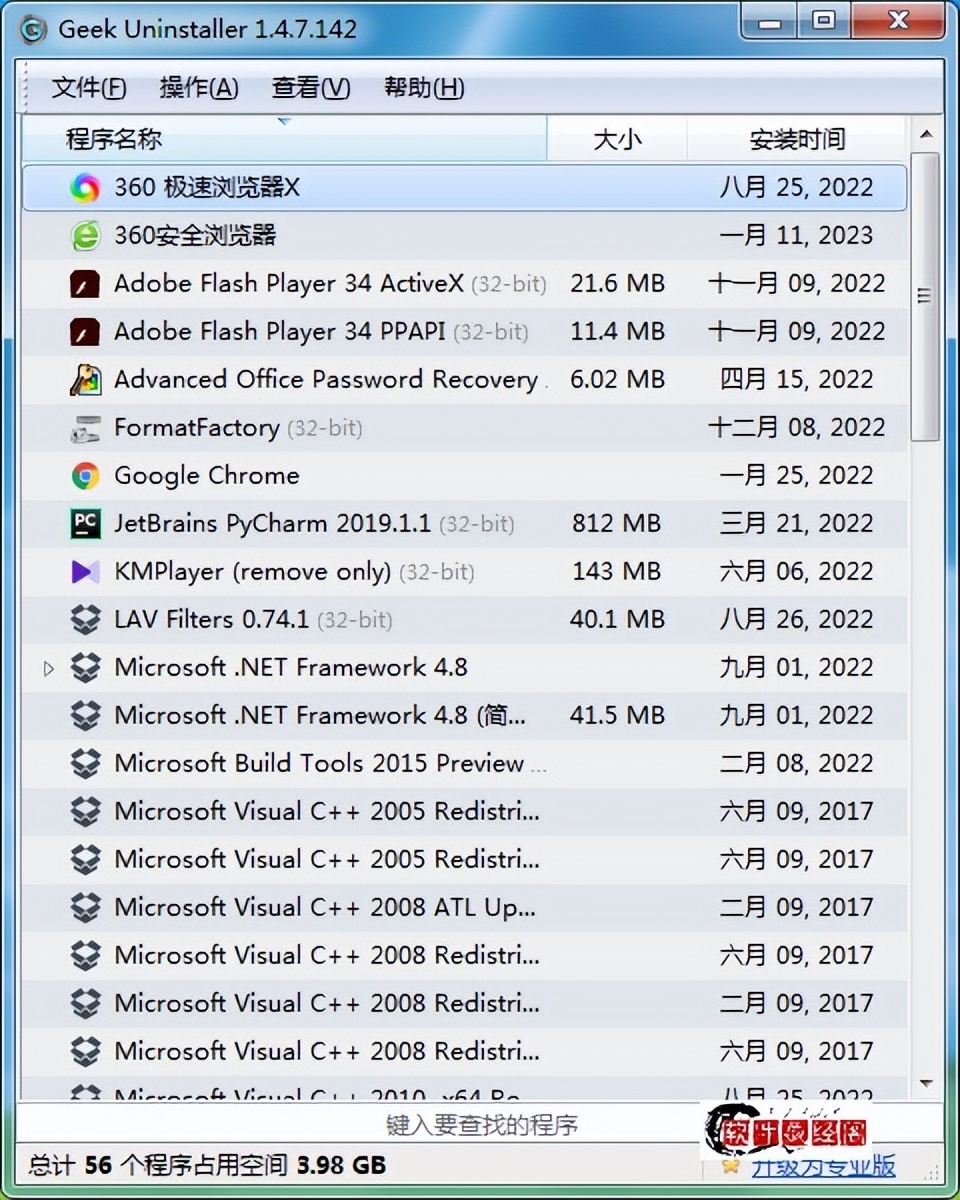Click the LAV Filters 0.74.1 icon
Screen dimensions: 960x1200
pyautogui.click(x=85, y=620)
